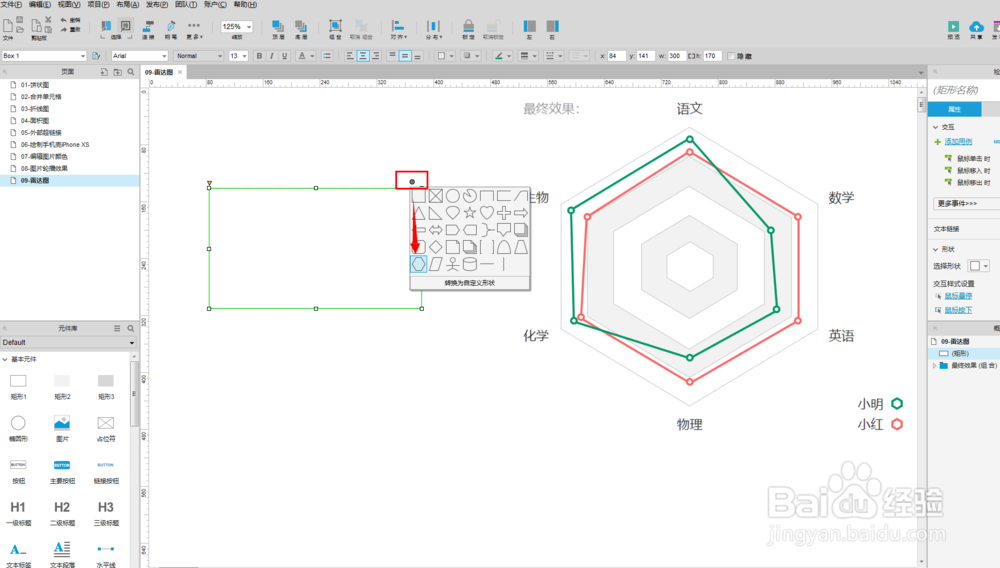Expand the 最终效果 group in the outline
Image resolution: width=1000 pixels, height=568 pixels.
[x=935, y=366]
